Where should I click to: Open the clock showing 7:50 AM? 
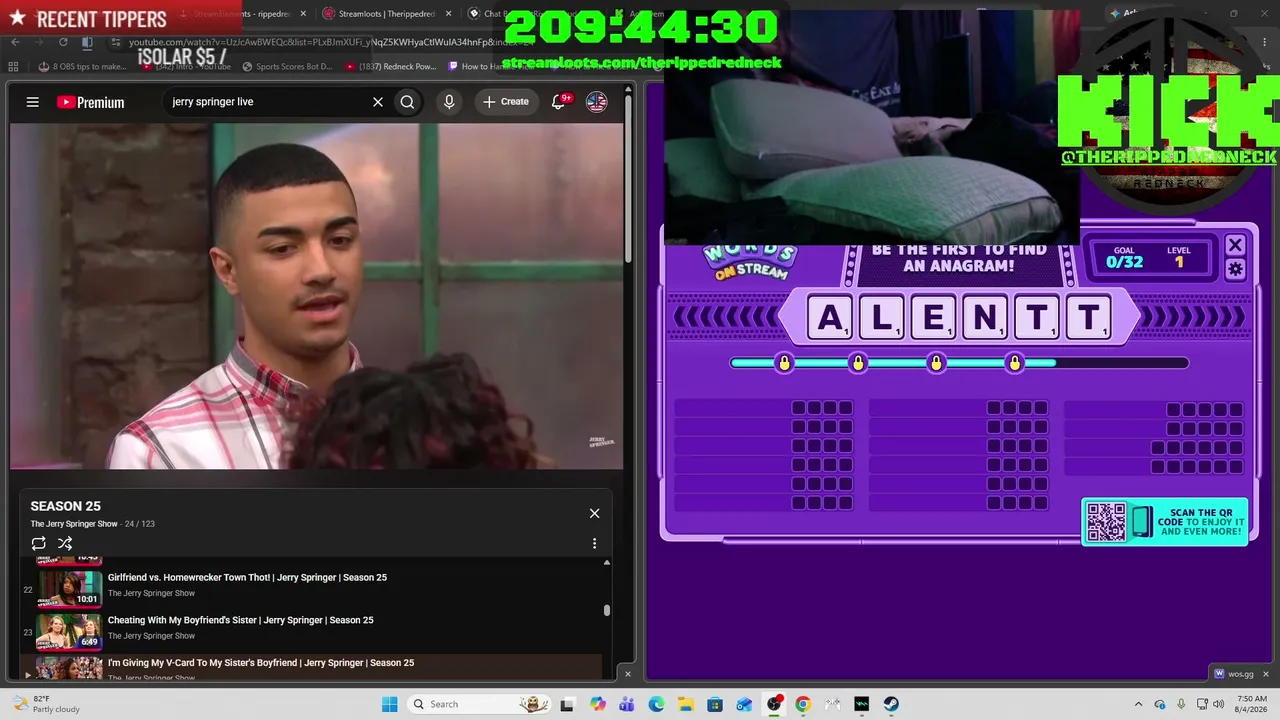1252,704
